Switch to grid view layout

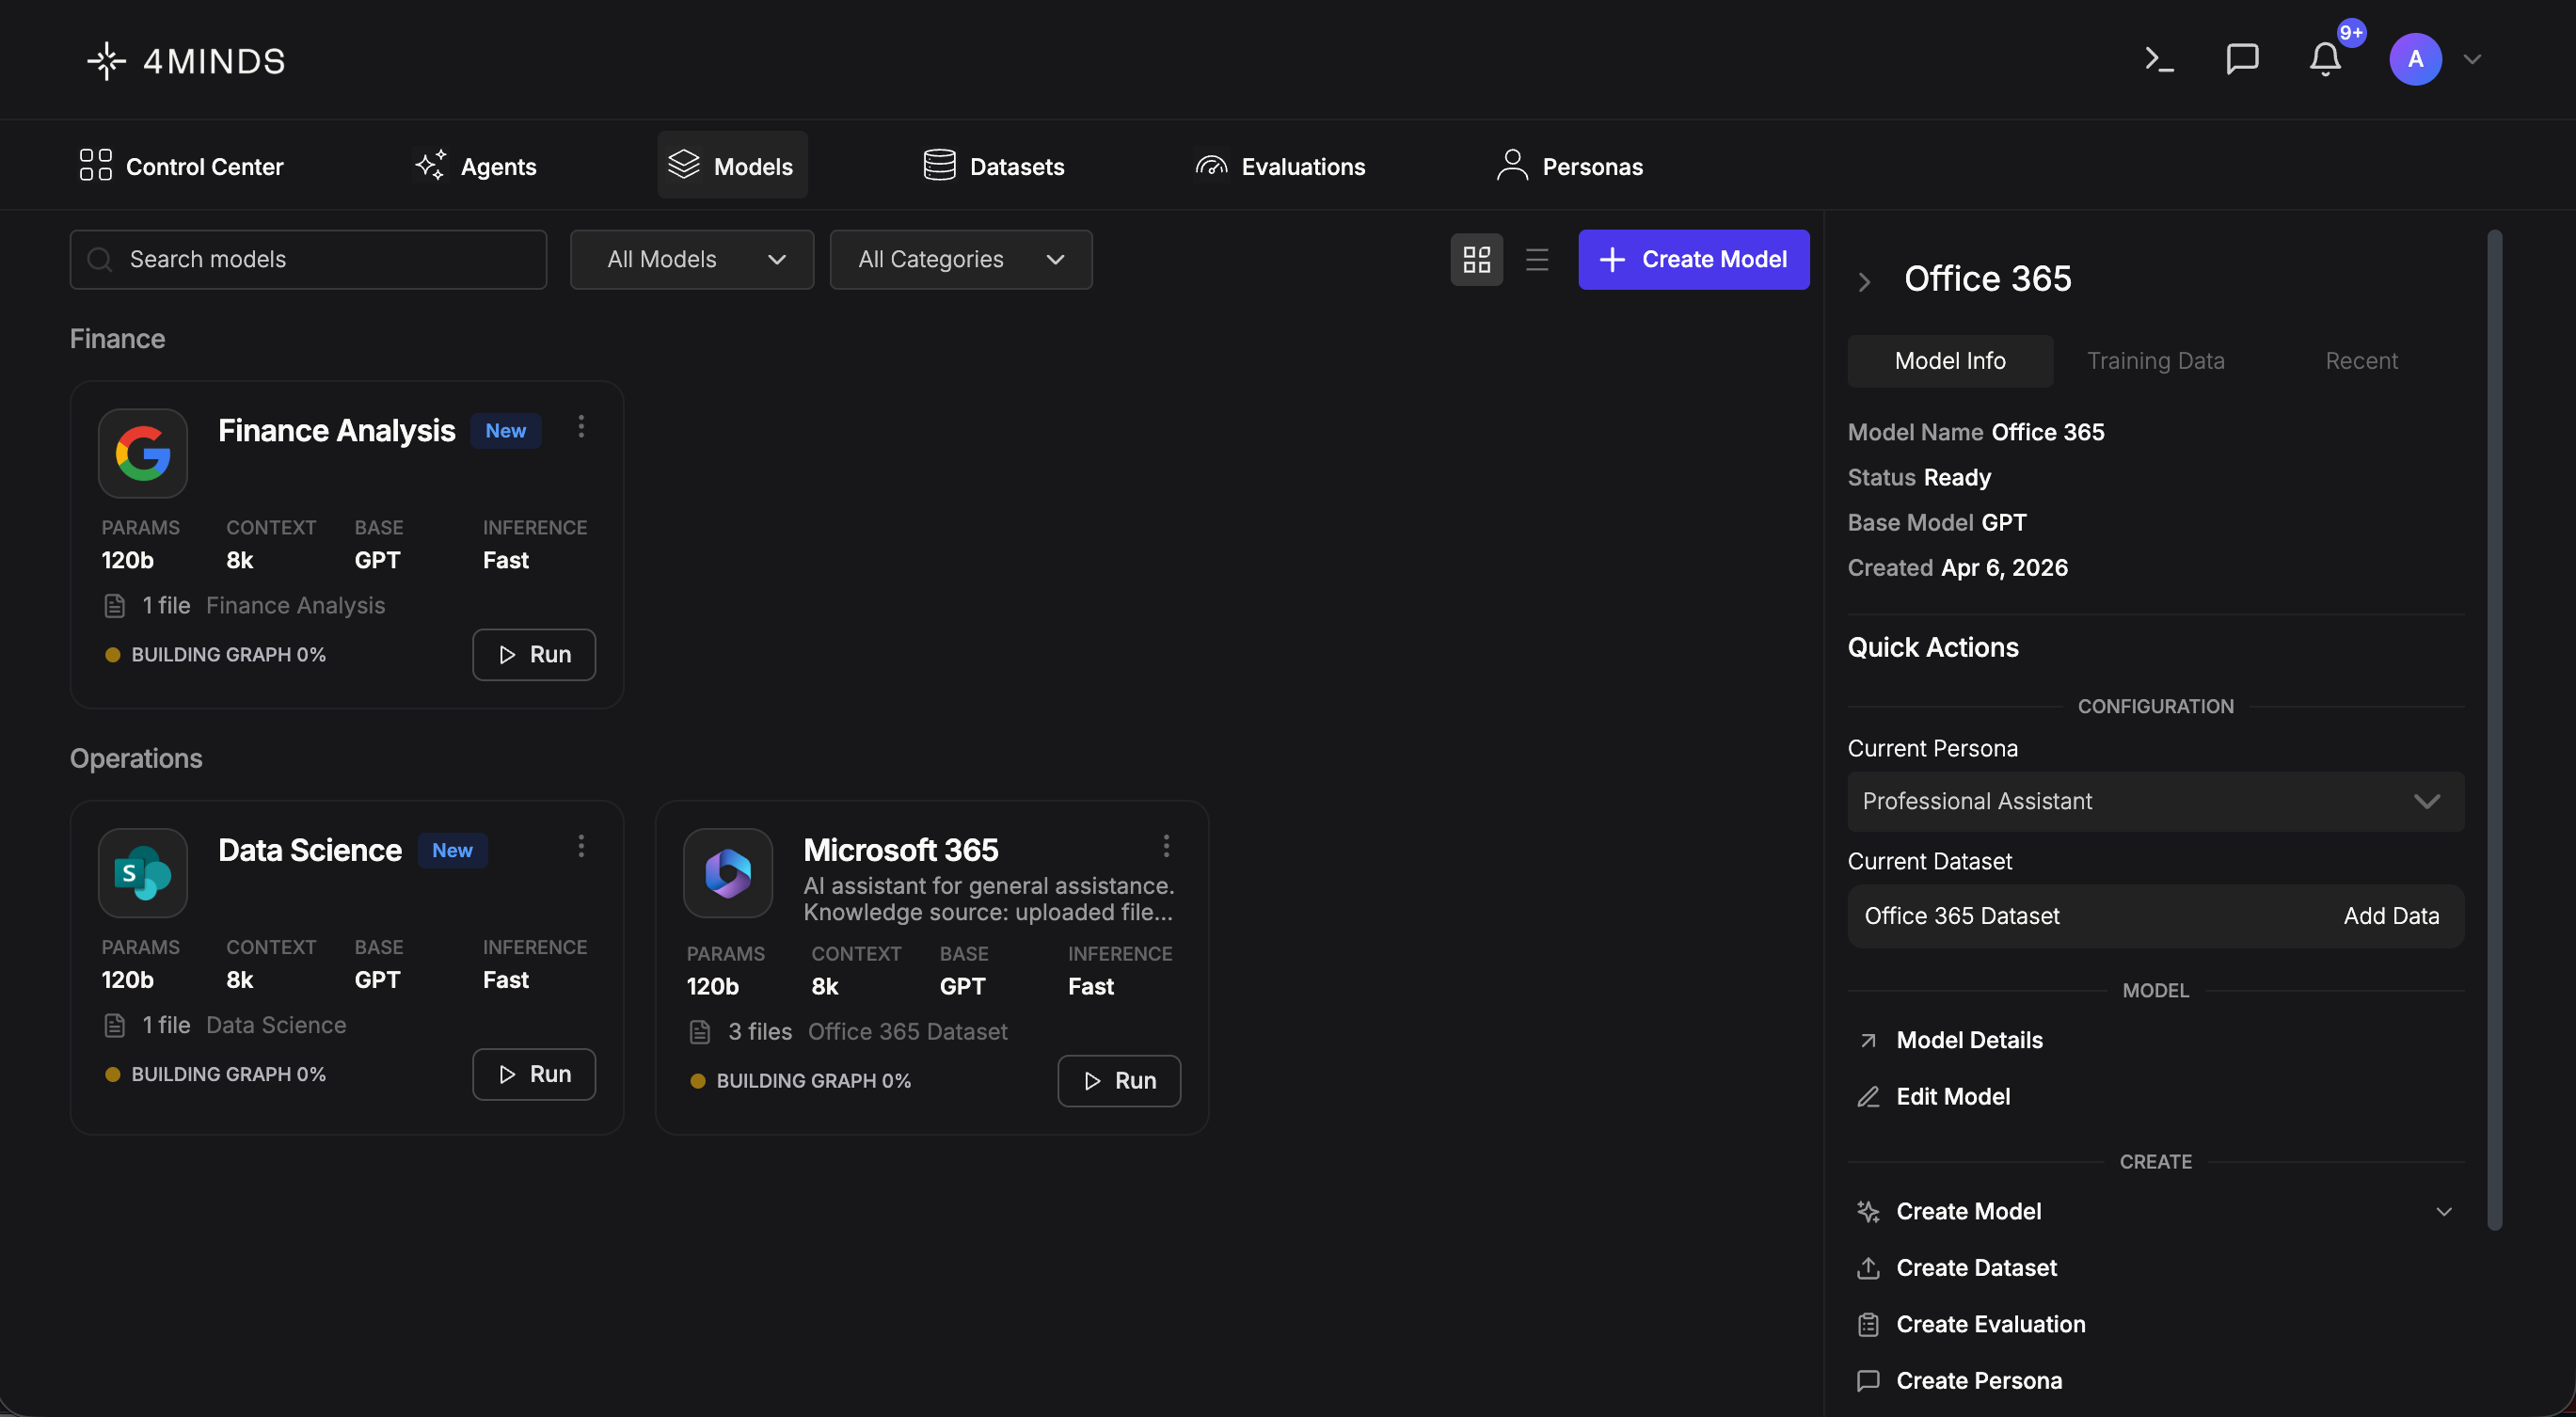(1476, 260)
